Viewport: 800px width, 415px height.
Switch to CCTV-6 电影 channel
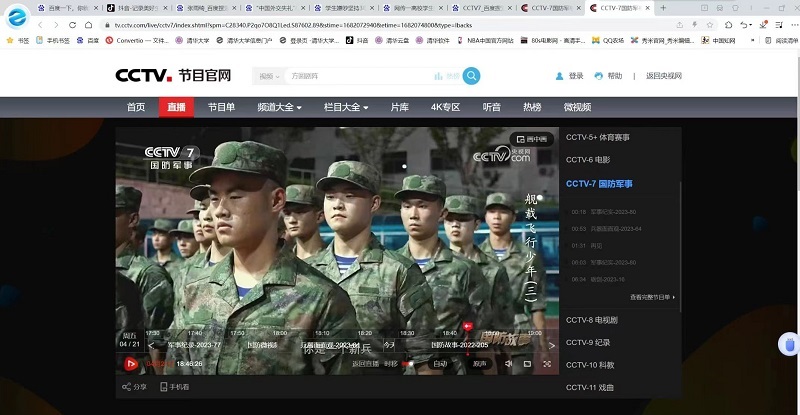588,160
